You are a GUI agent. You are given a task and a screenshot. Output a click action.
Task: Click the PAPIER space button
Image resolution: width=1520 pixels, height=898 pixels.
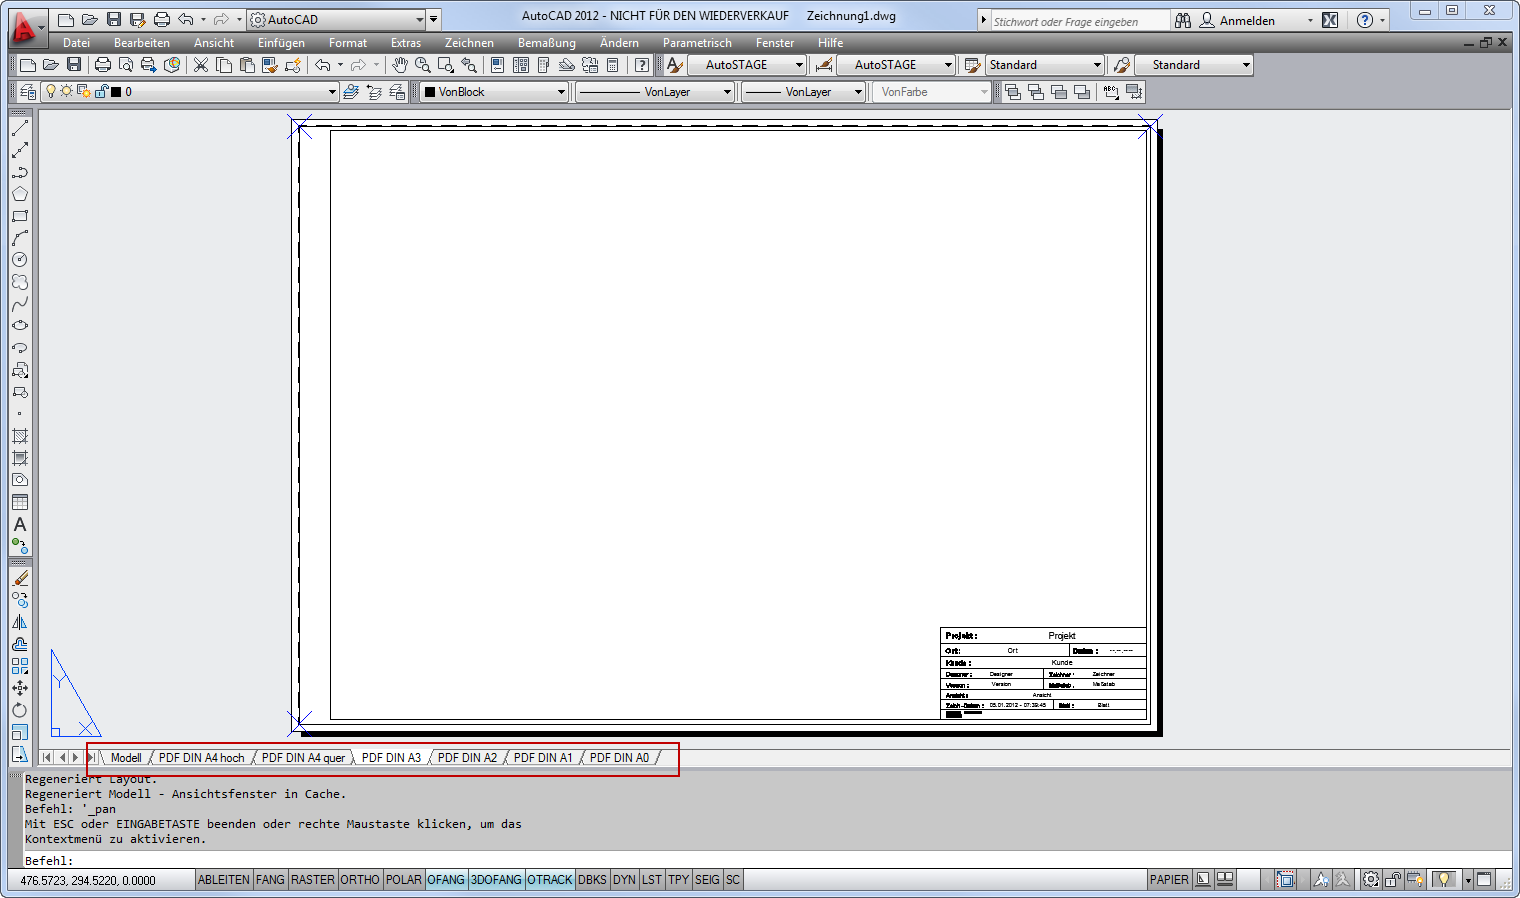[1169, 880]
